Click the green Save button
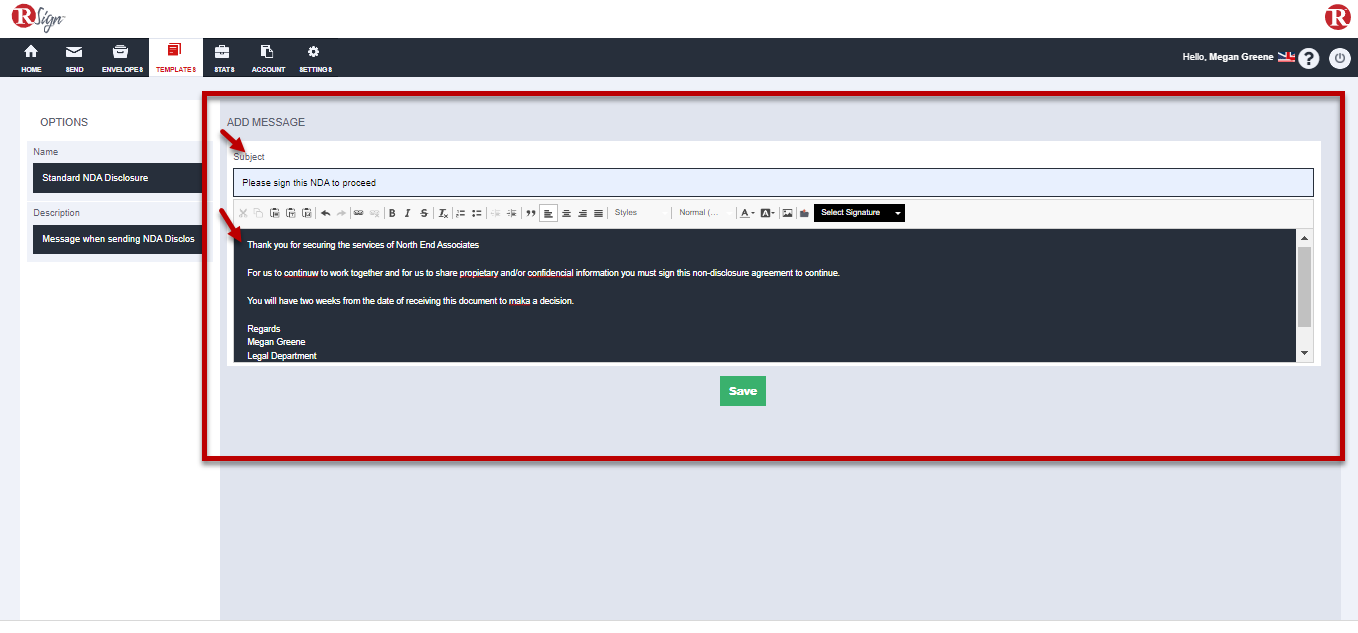 [742, 391]
